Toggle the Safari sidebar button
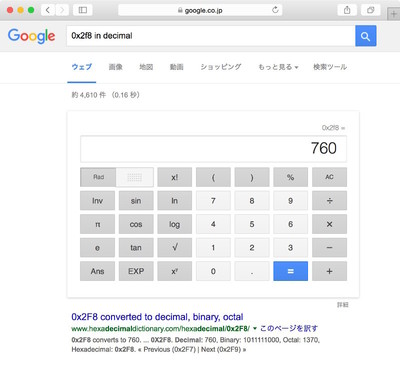The image size is (400, 367). (x=83, y=10)
